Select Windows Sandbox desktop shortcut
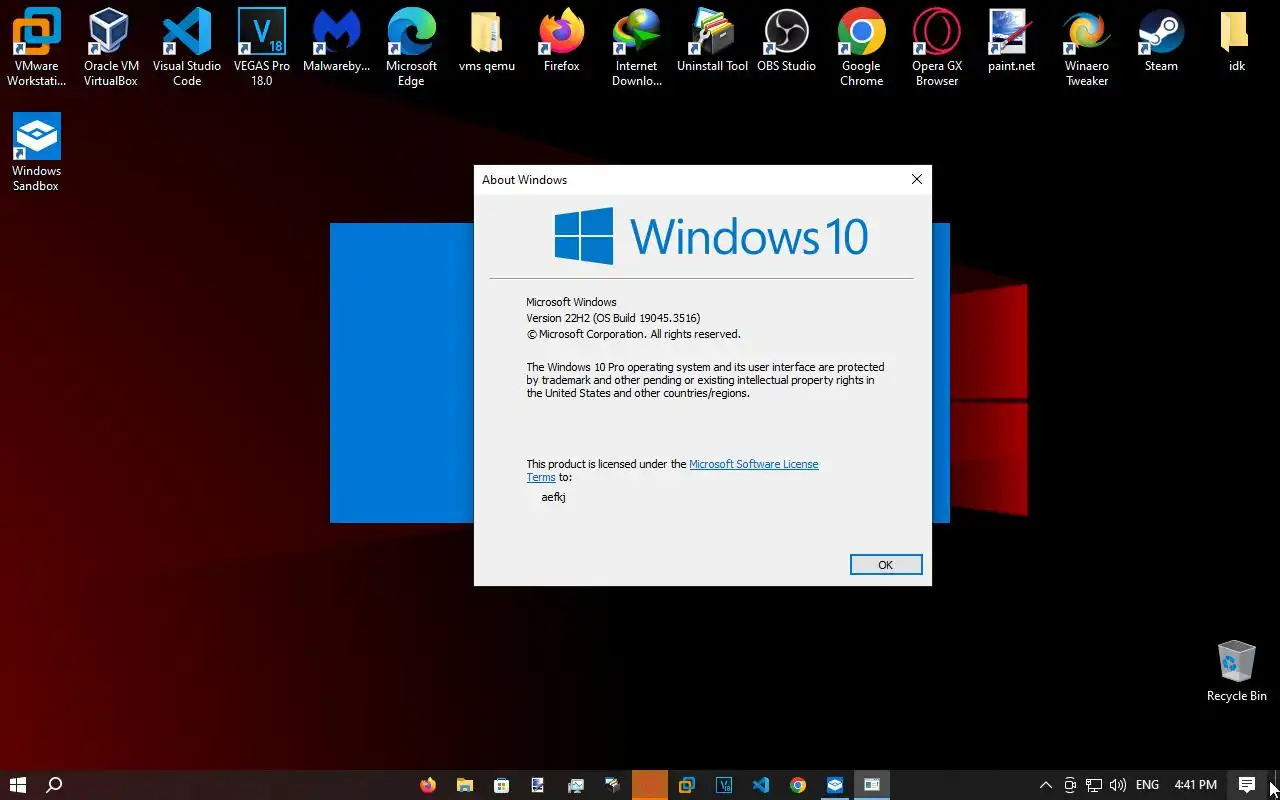This screenshot has height=800, width=1280. click(x=37, y=152)
